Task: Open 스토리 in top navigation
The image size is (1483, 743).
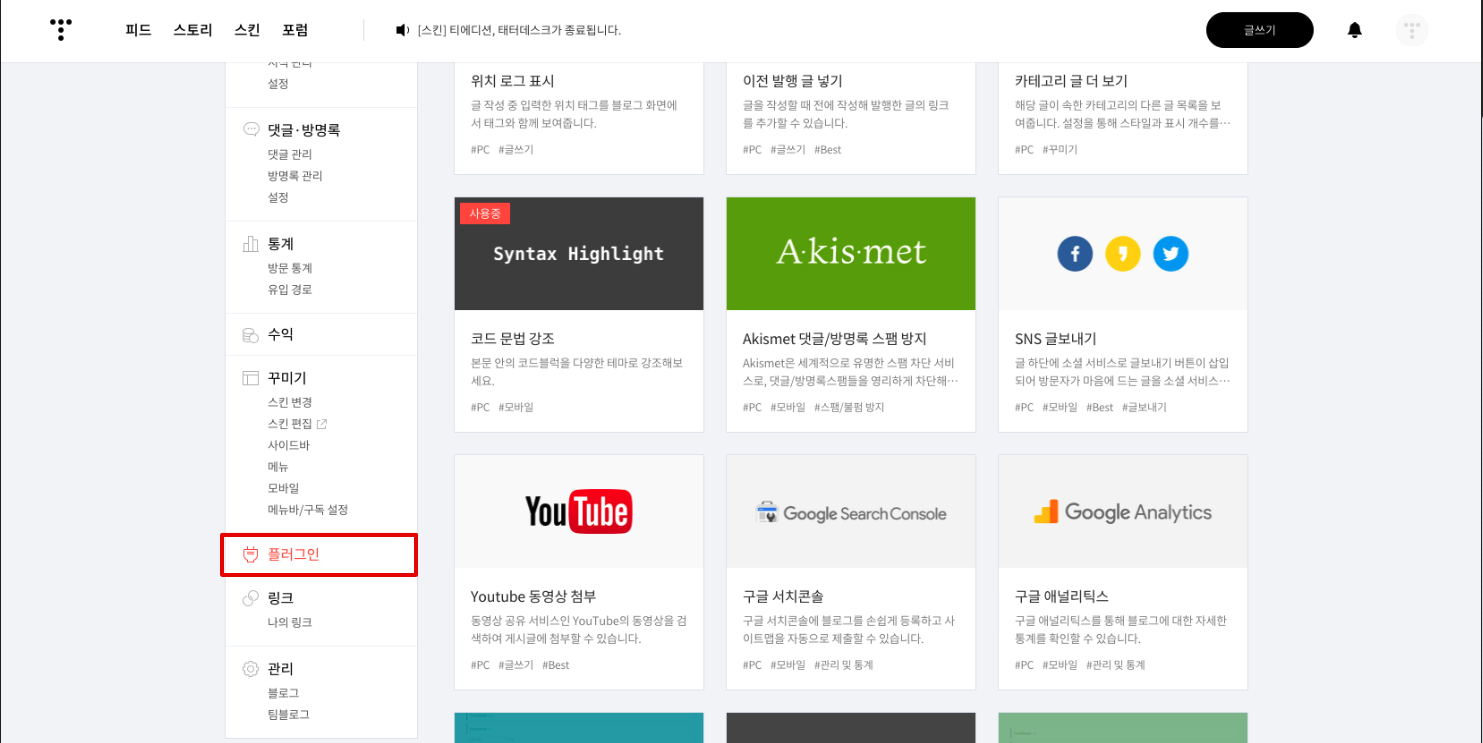Action: [193, 30]
